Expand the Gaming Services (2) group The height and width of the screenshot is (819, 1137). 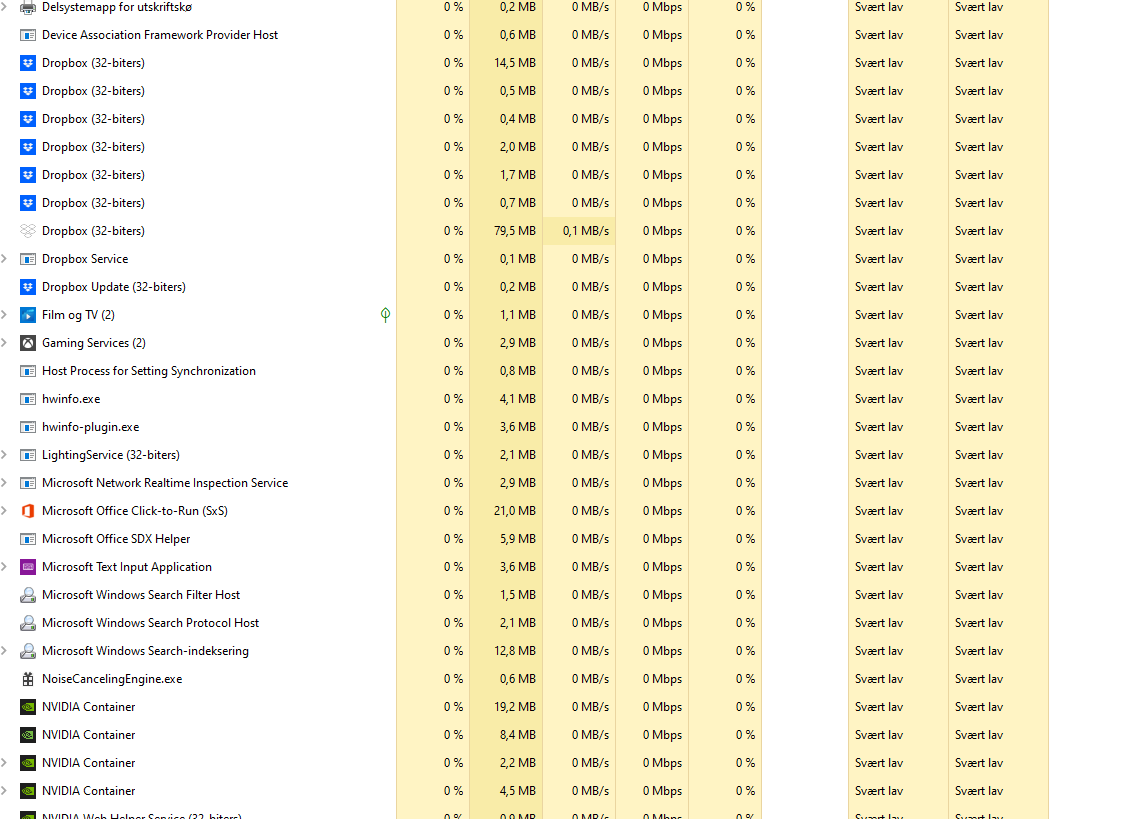4,343
